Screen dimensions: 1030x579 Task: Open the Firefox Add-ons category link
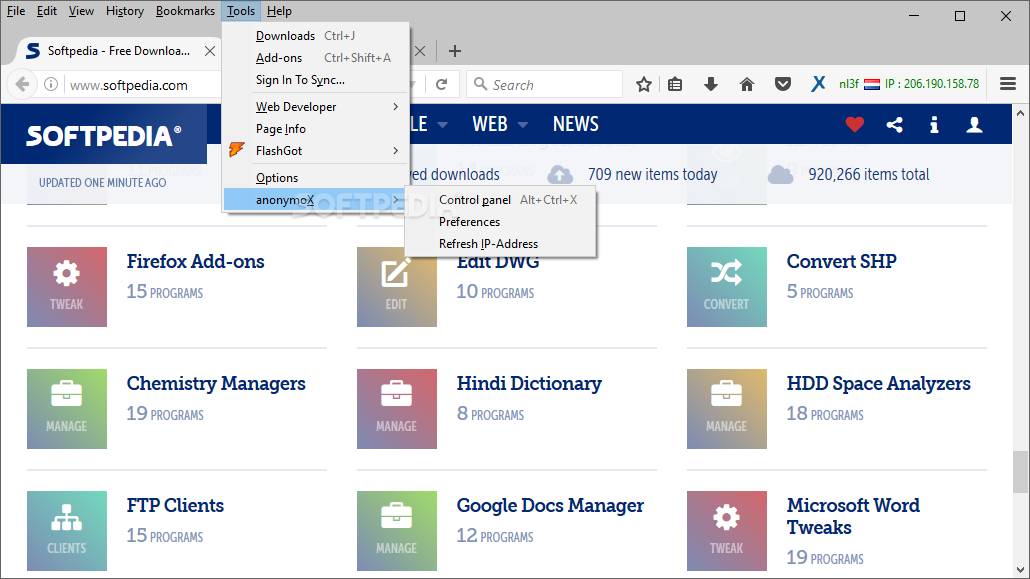(195, 261)
